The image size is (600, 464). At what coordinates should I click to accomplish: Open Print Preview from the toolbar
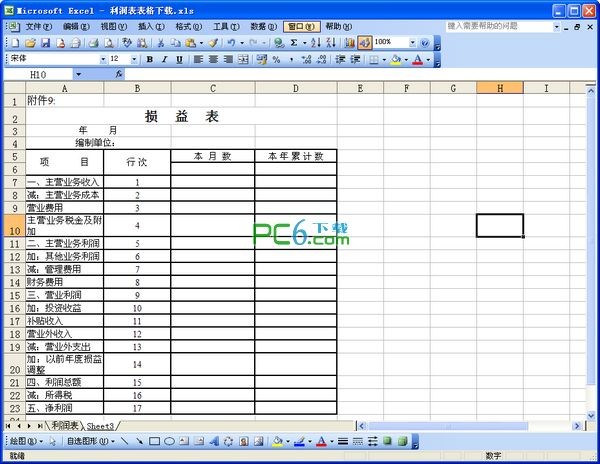109,43
